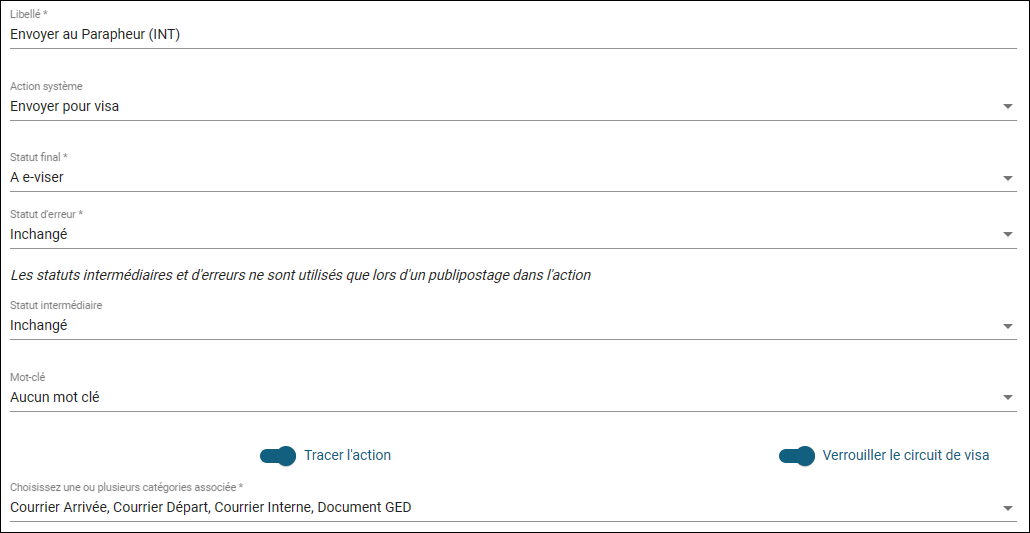This screenshot has width=1030, height=533.
Task: Open the Mot-clé dropdown arrow
Action: [x=1007, y=399]
